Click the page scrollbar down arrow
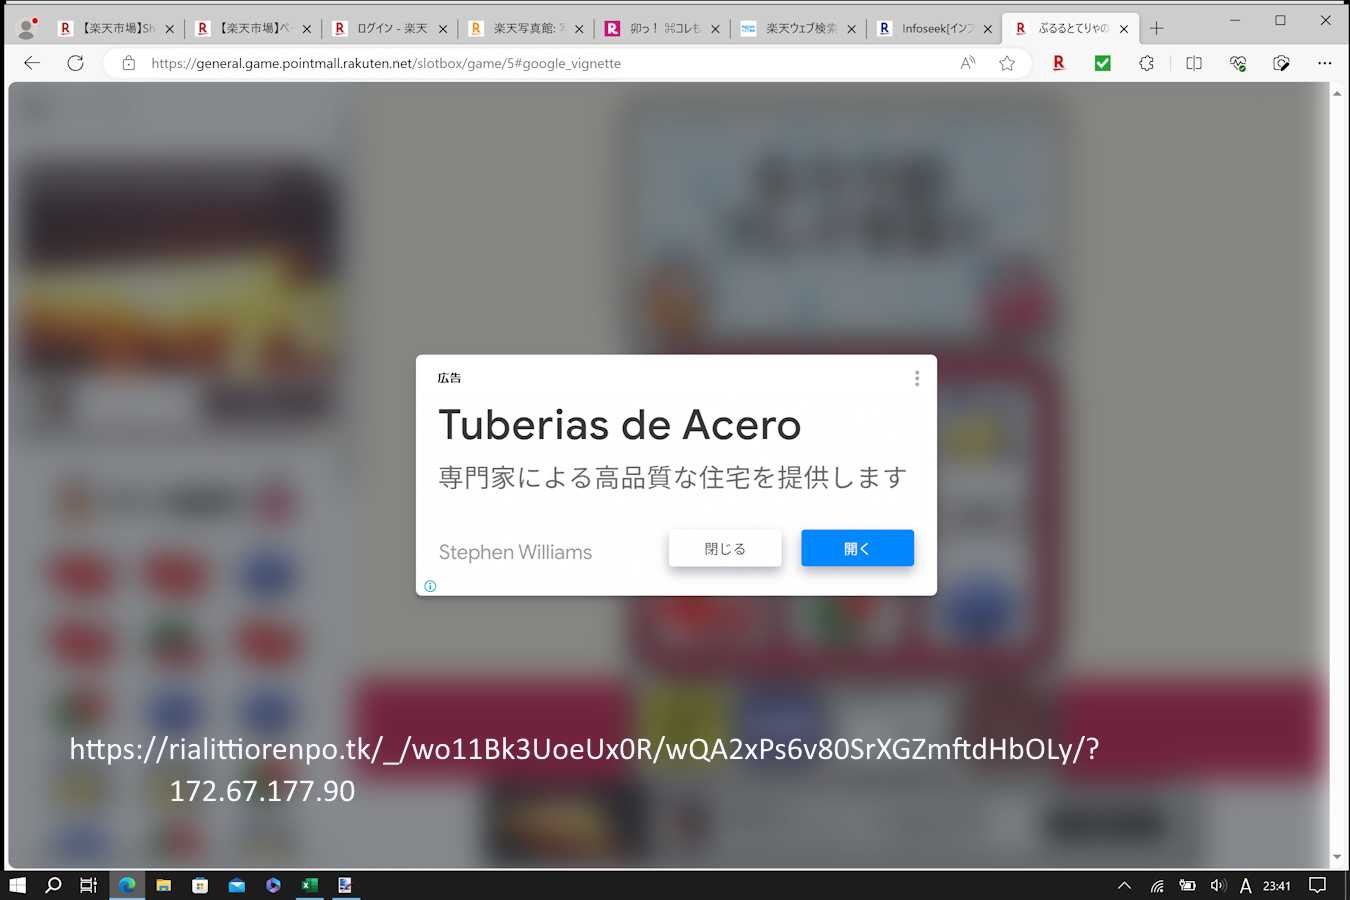 click(x=1337, y=857)
